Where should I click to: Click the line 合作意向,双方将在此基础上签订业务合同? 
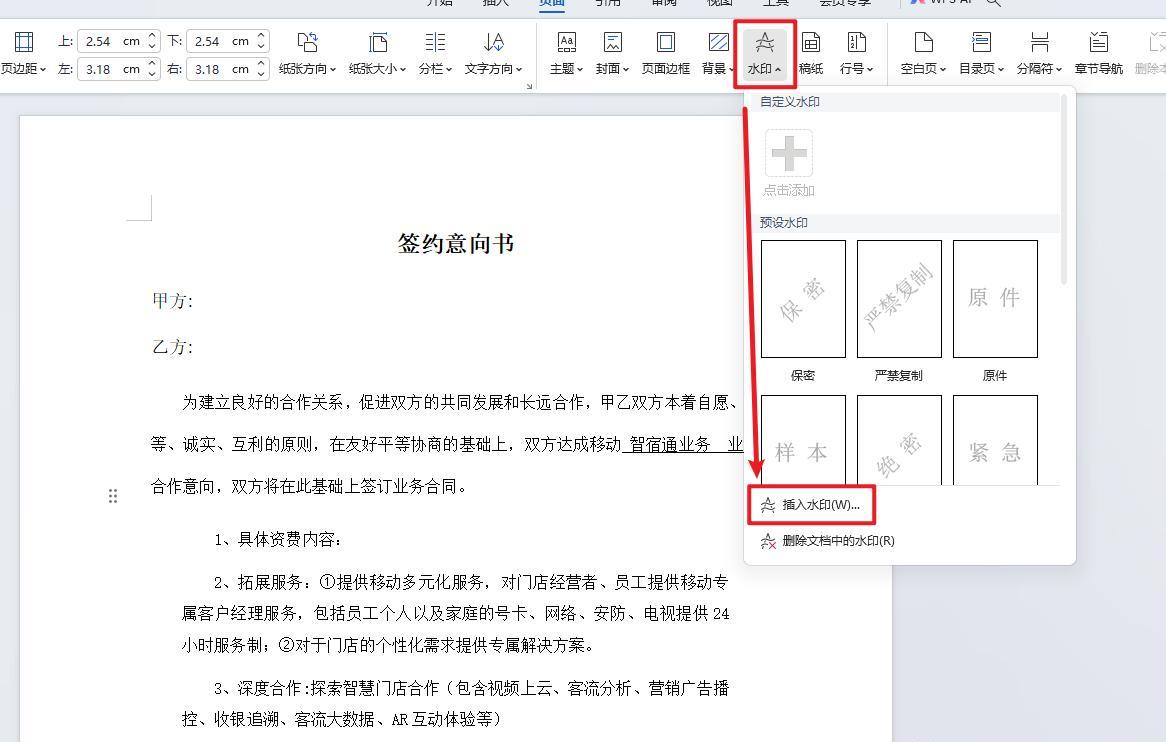coord(309,486)
